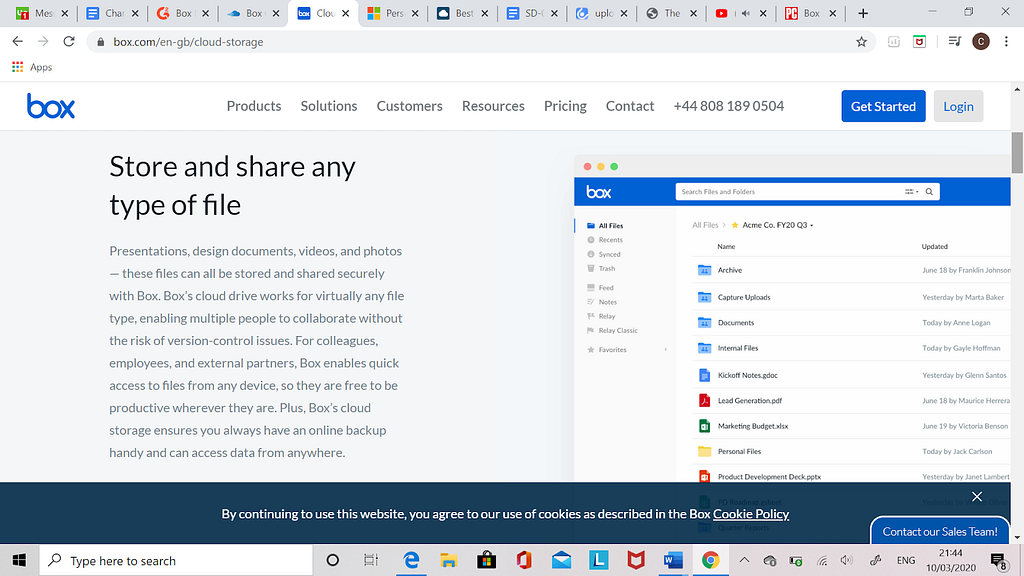The width and height of the screenshot is (1024, 576).
Task: Close the active Box 'Clou' tab
Action: coord(345,13)
